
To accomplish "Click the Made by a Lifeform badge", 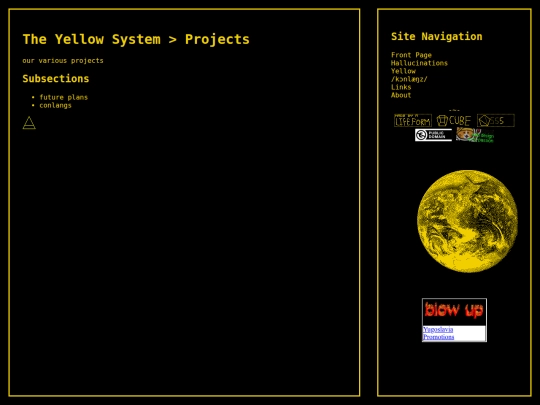I will 413,120.
